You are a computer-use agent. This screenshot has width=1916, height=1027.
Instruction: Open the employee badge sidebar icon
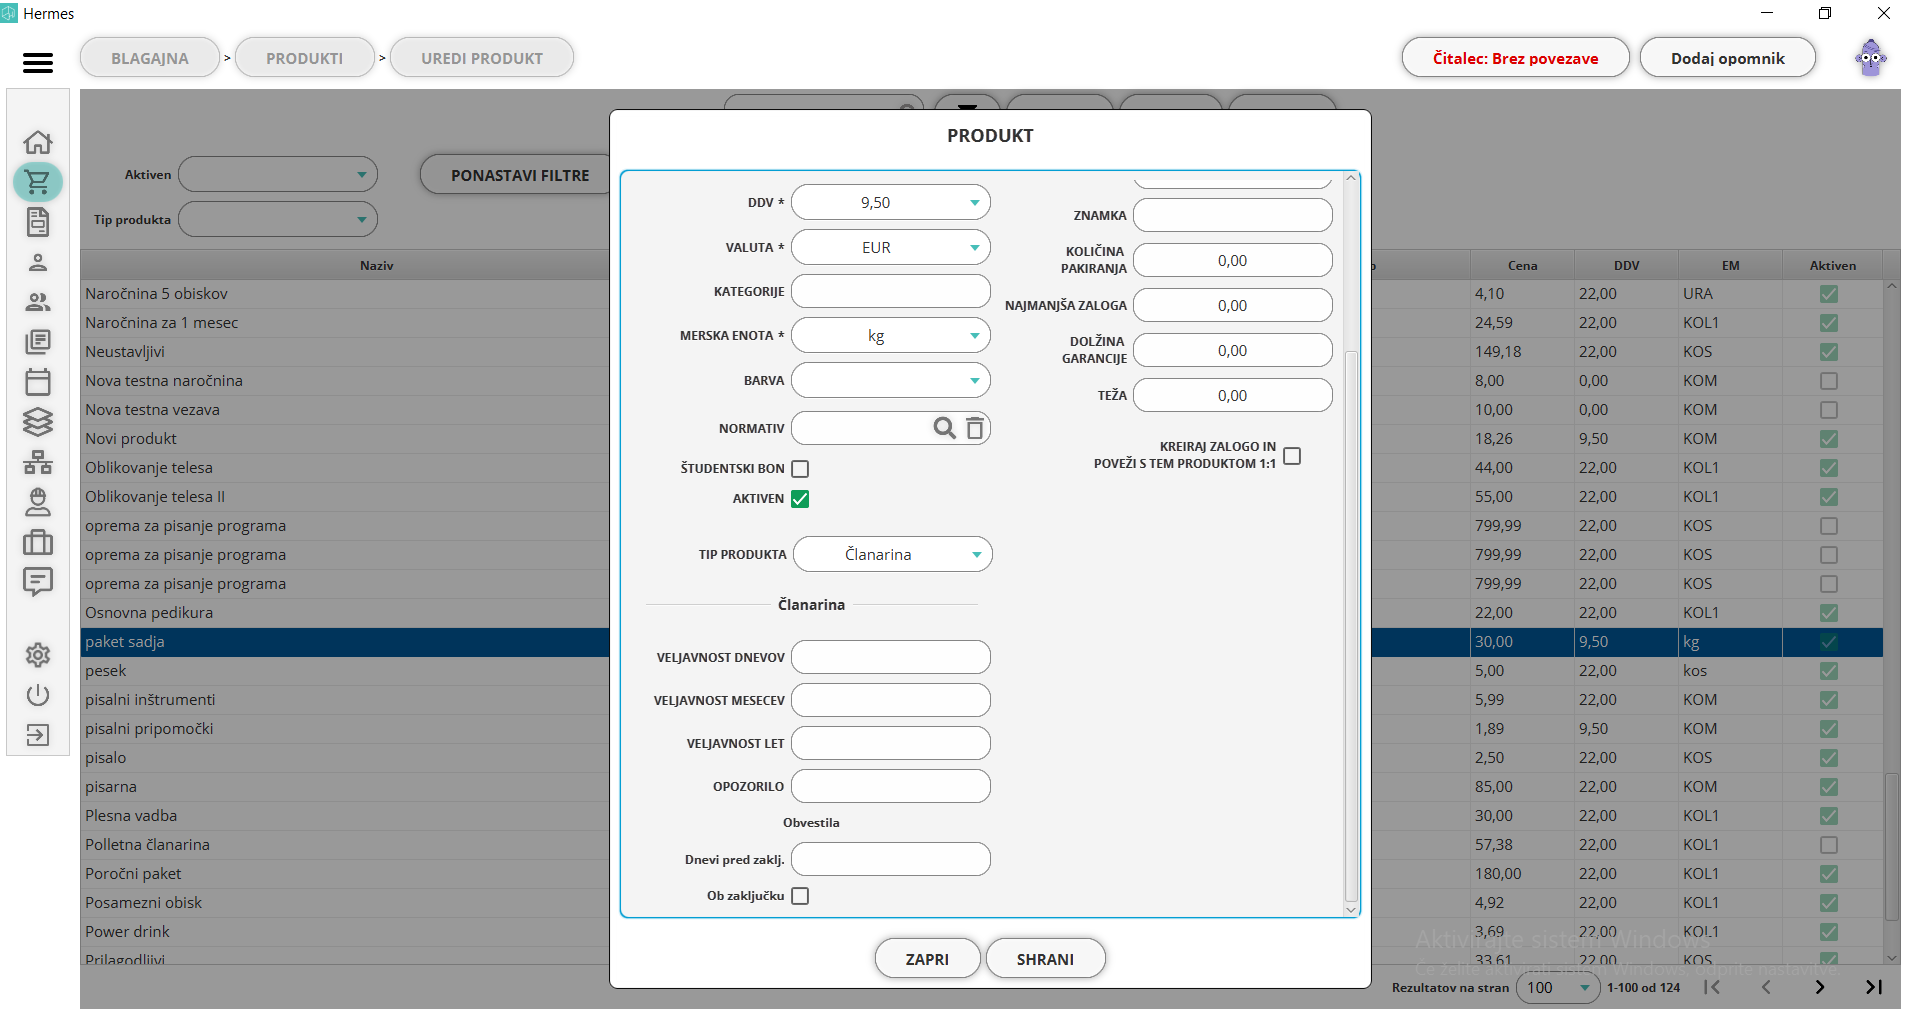pyautogui.click(x=38, y=502)
